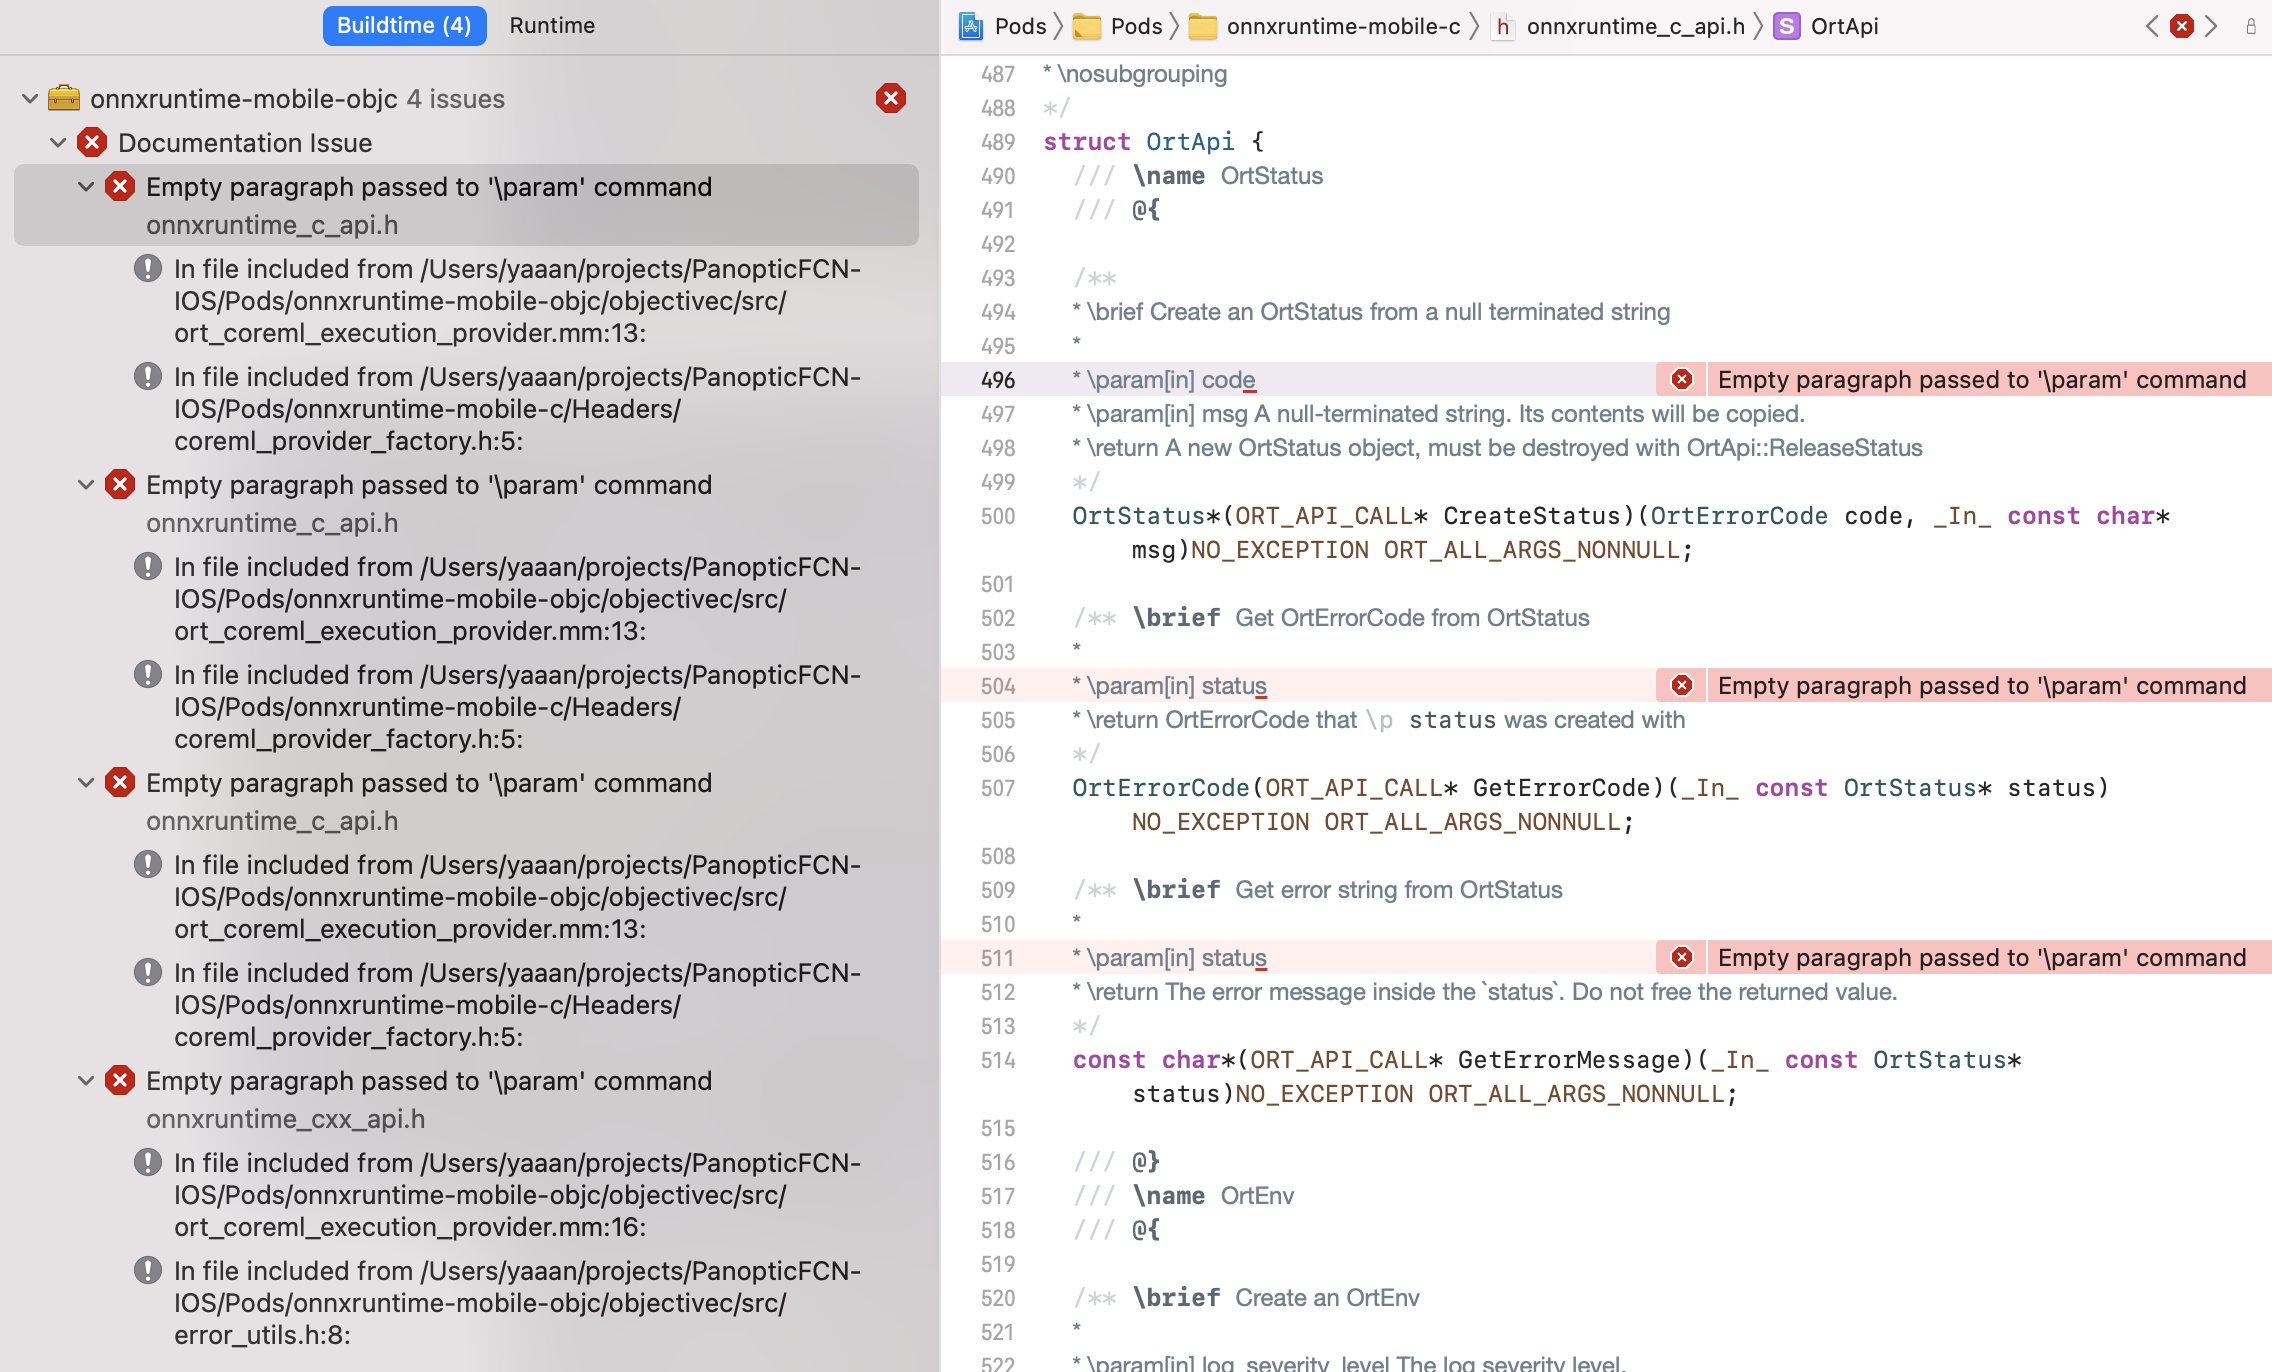Click the Documentation Issue error icon
2272x1372 pixels.
pos(92,142)
